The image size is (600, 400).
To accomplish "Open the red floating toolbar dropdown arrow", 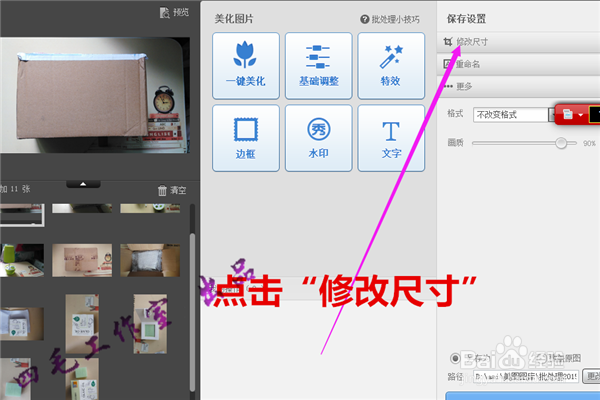I will 580,115.
